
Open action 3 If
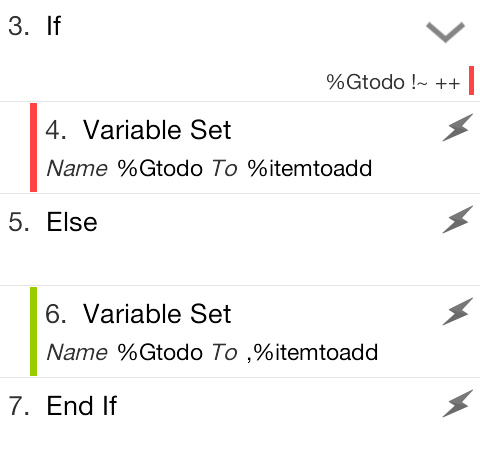54,26
